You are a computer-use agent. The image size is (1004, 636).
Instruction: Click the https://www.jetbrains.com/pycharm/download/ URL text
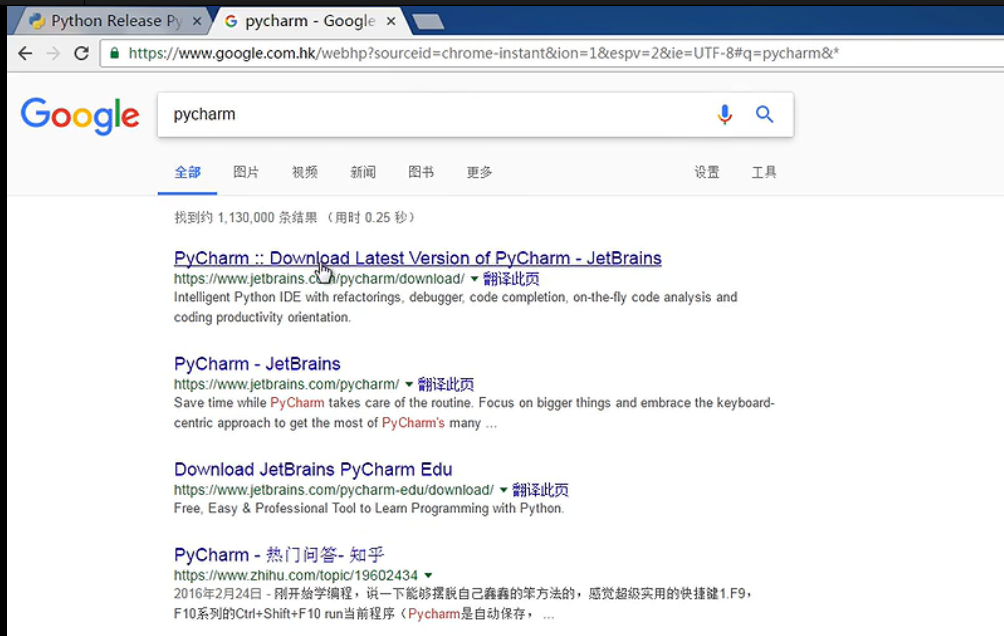319,279
